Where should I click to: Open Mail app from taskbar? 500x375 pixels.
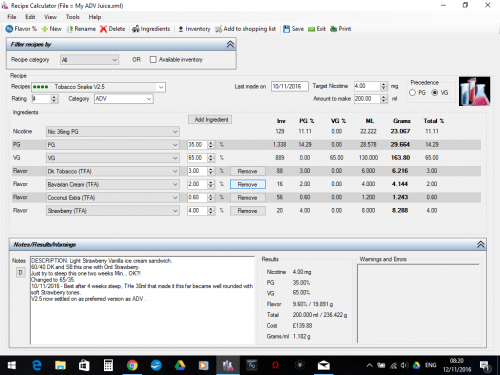pos(324,366)
